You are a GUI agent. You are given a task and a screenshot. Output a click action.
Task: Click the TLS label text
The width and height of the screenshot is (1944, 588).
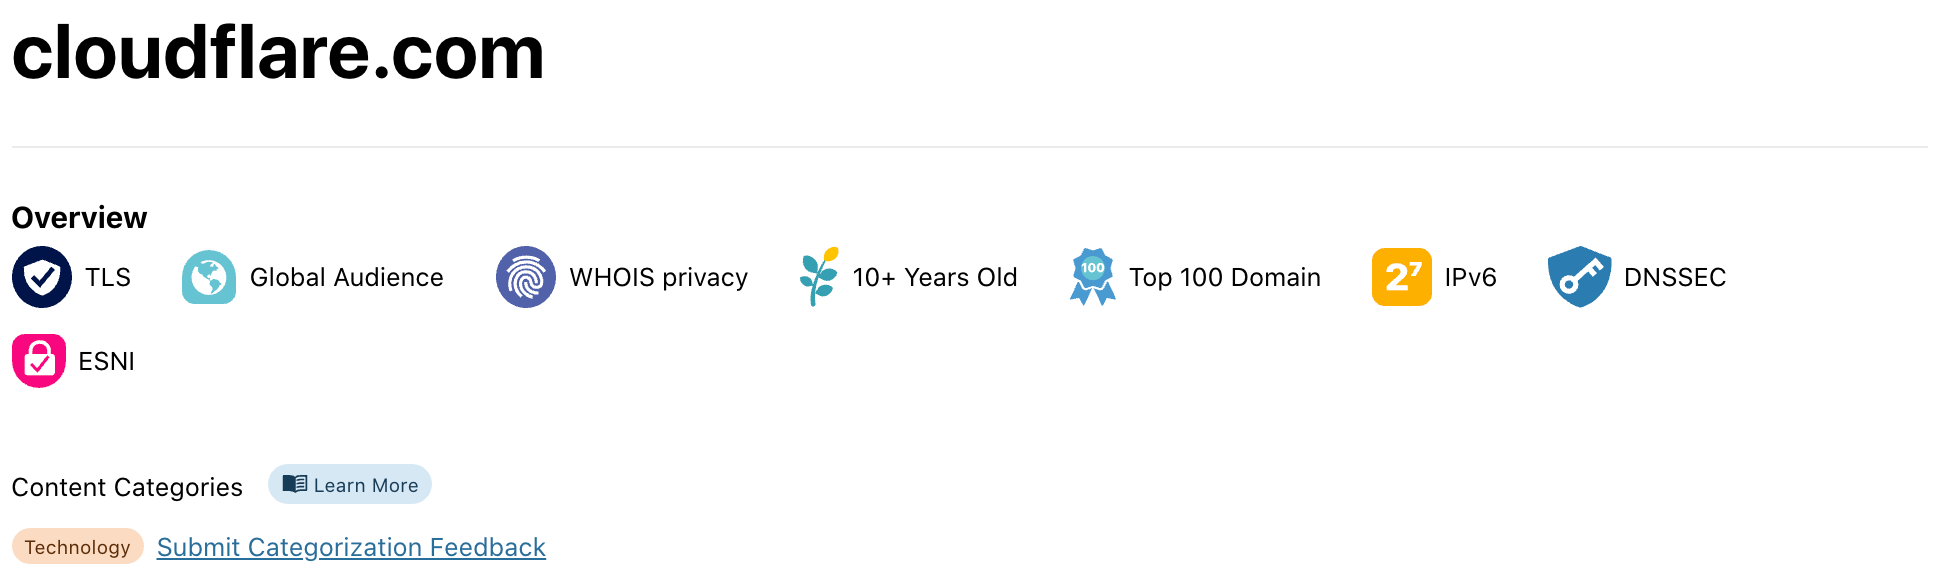(x=108, y=277)
